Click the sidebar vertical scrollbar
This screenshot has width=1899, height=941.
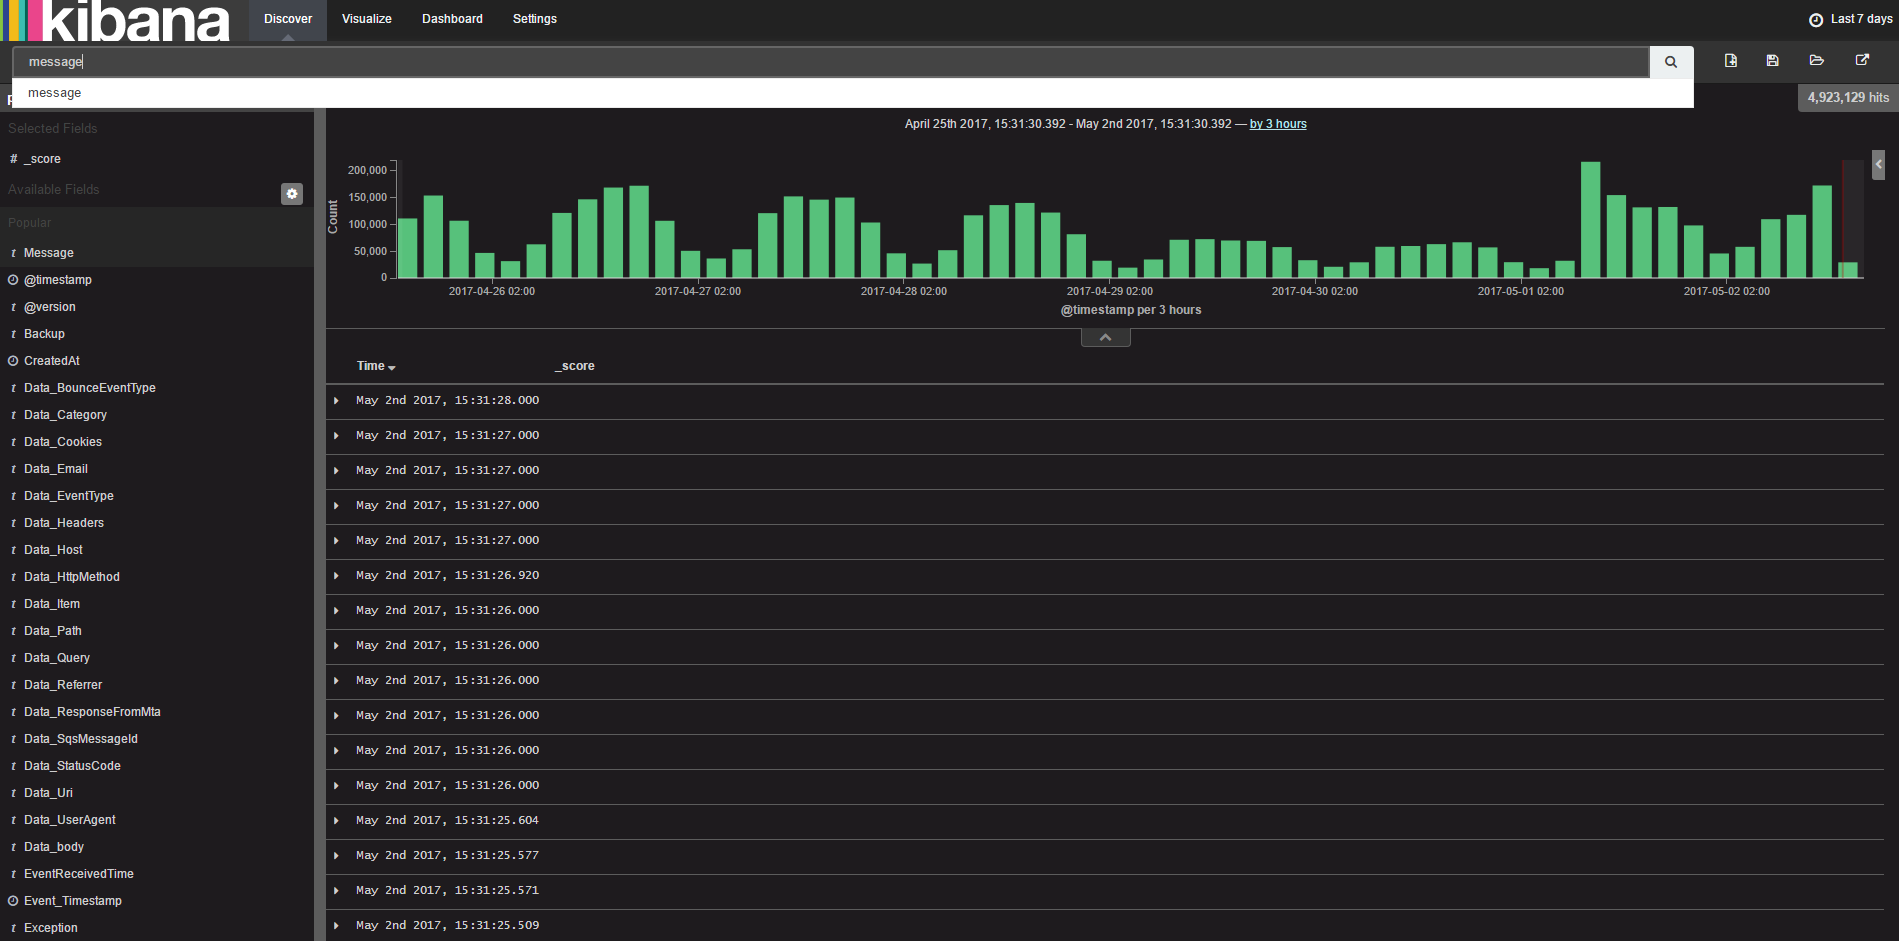pos(320,525)
